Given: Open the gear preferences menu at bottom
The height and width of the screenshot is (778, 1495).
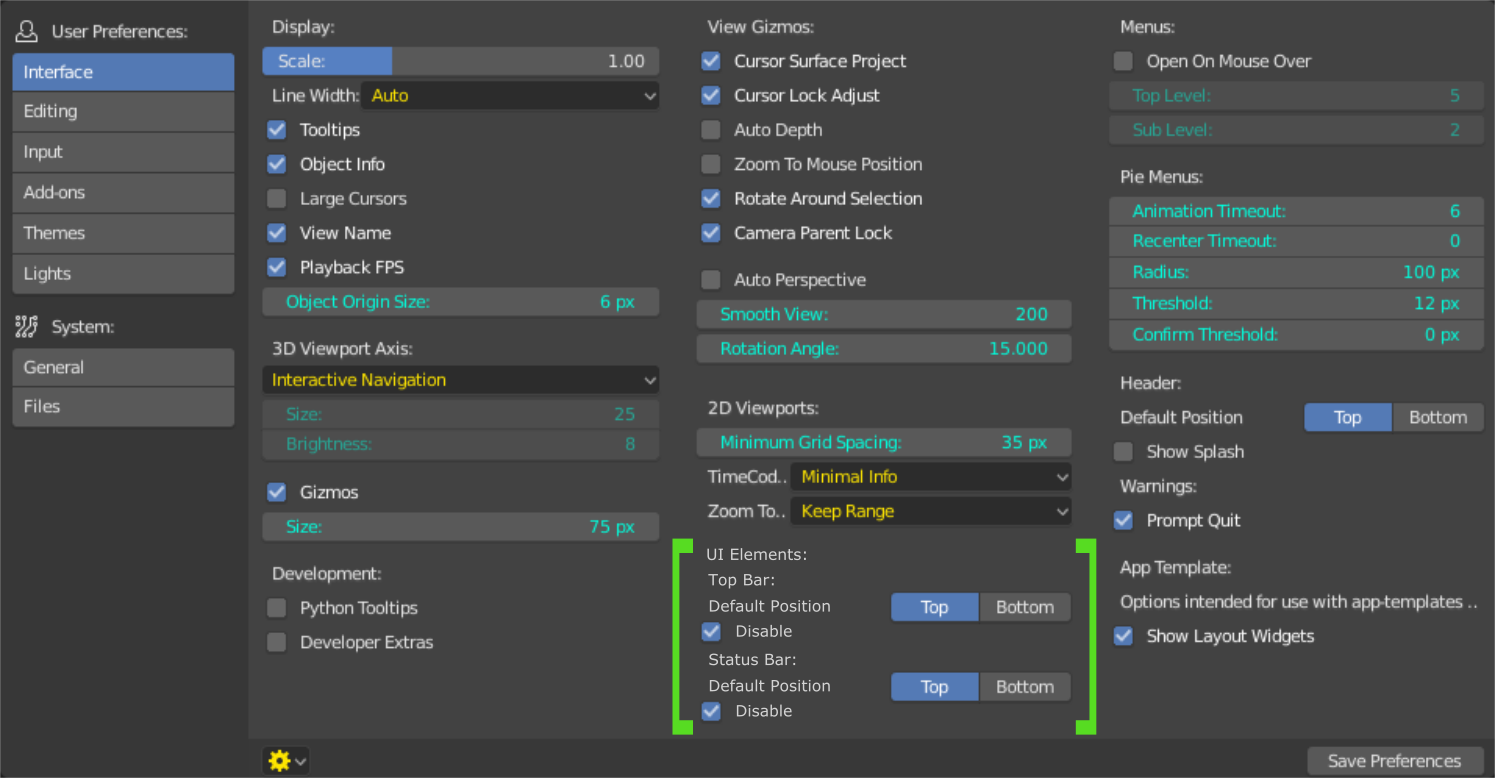Looking at the screenshot, I should [286, 761].
